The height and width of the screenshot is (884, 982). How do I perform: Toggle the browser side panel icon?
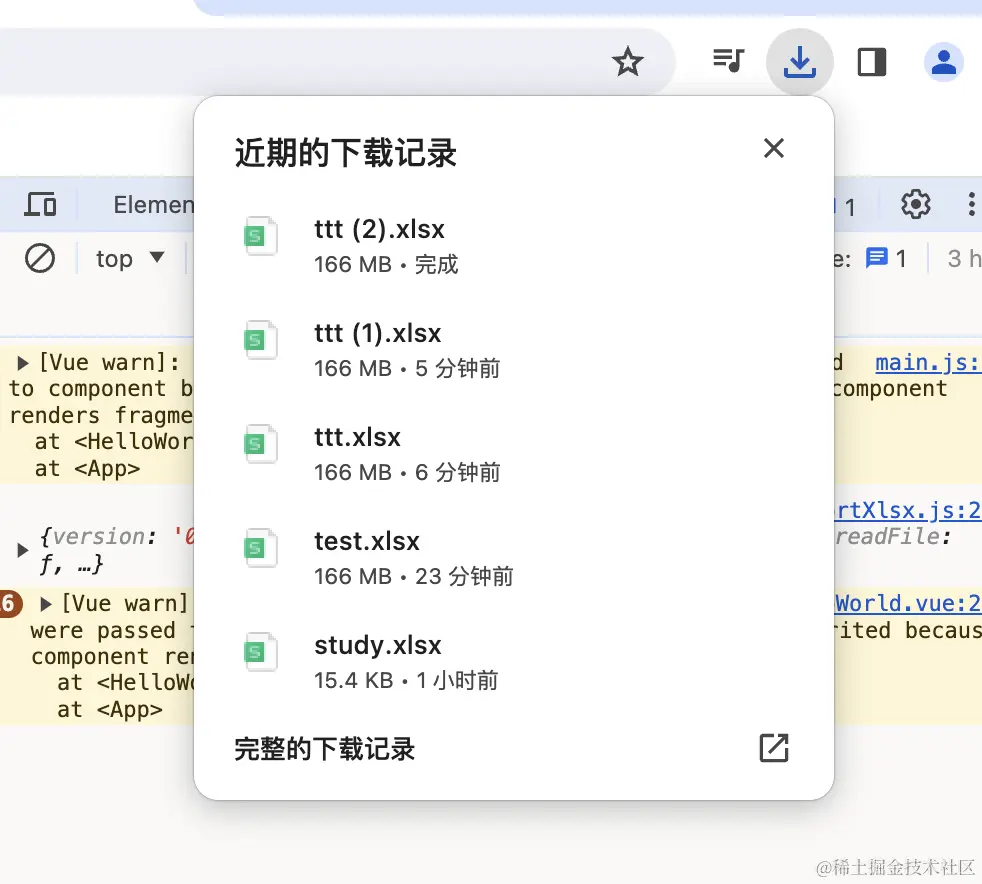[x=871, y=62]
